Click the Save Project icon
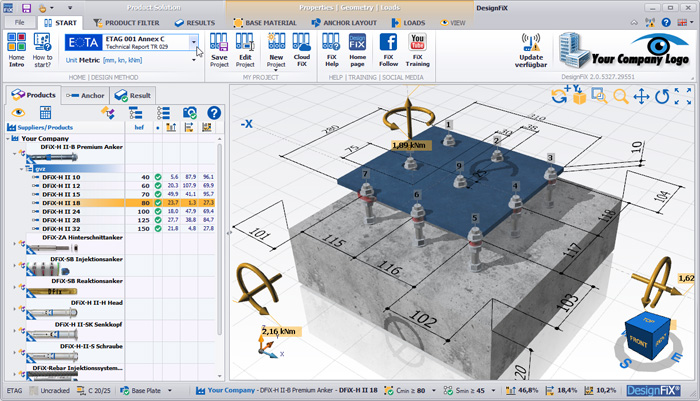The height and width of the screenshot is (401, 700). point(219,42)
